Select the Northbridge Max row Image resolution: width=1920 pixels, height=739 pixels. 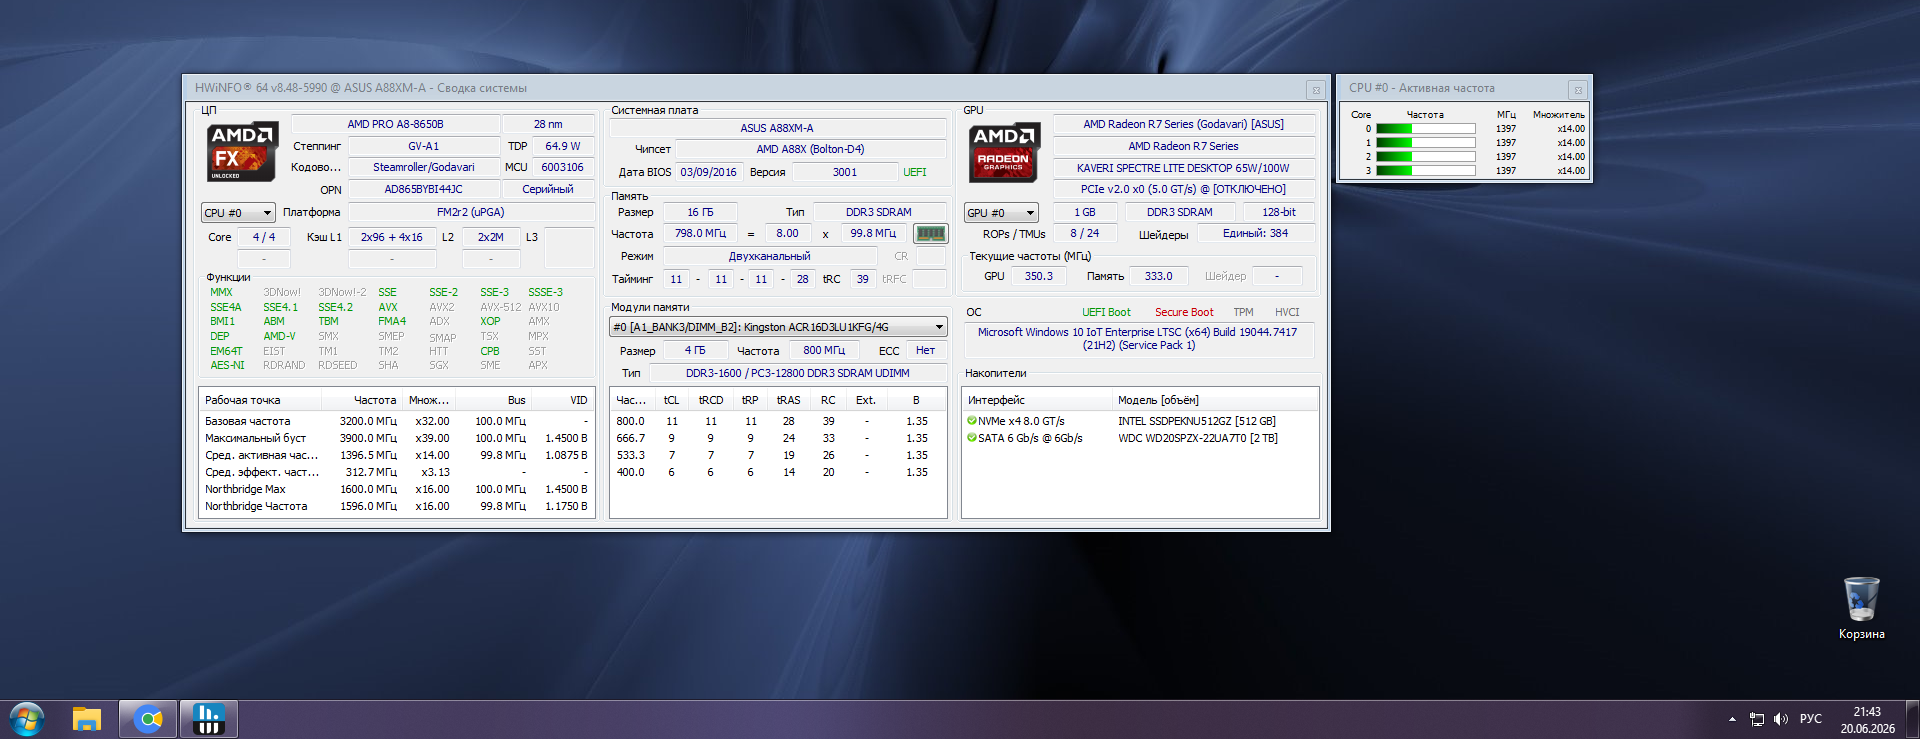[397, 489]
